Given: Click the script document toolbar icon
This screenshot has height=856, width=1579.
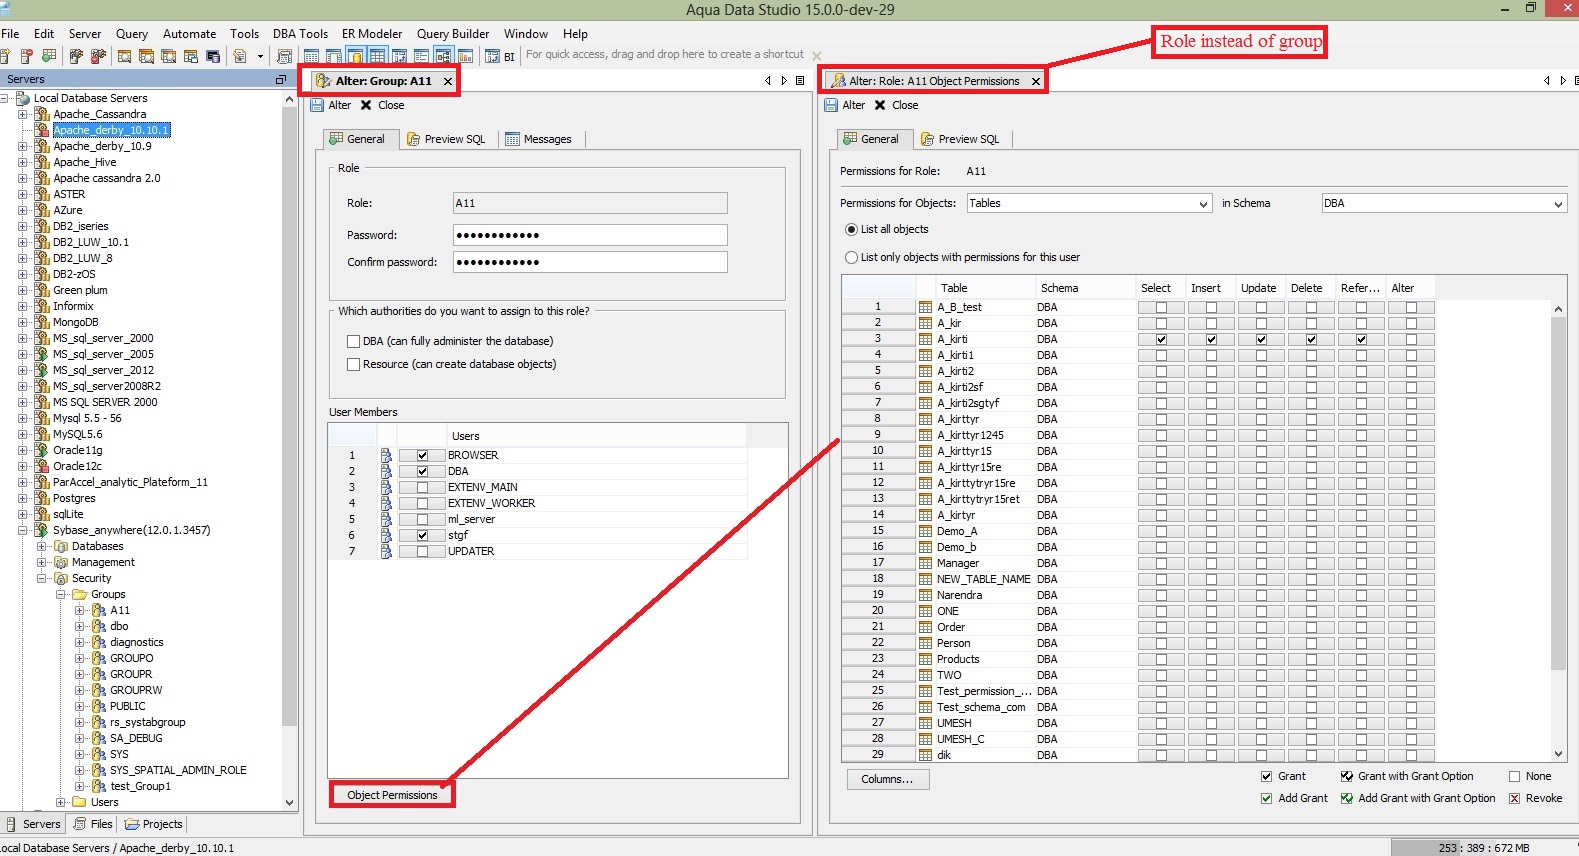Looking at the screenshot, I should (x=240, y=56).
